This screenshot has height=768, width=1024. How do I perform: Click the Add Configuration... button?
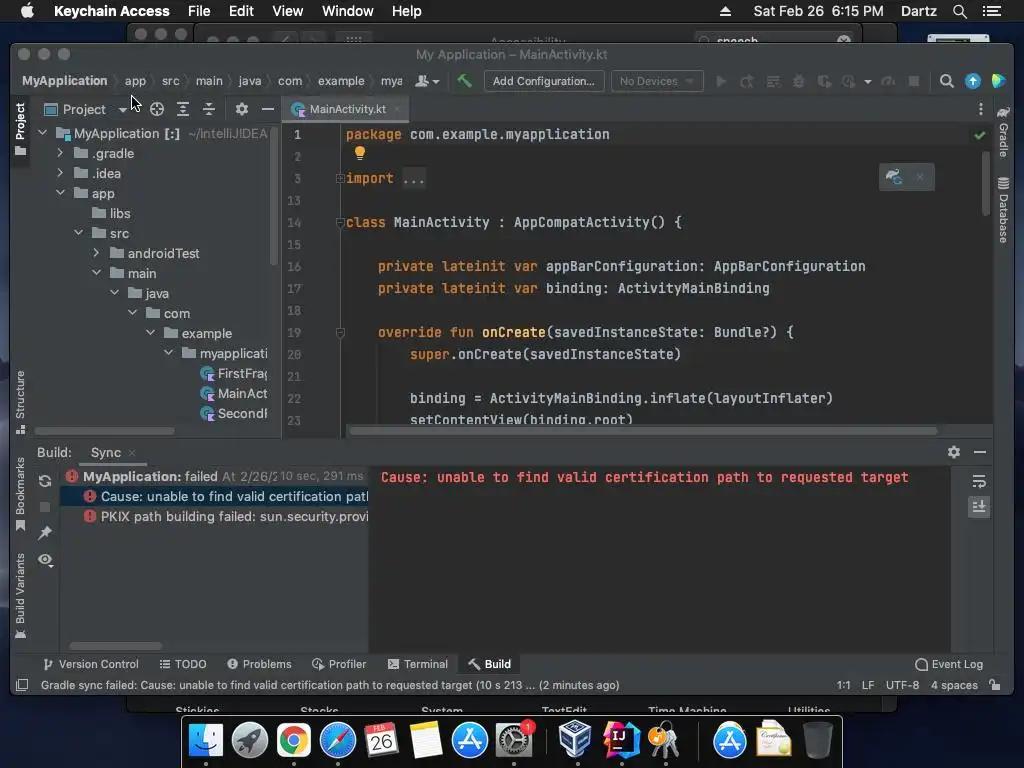pos(543,81)
